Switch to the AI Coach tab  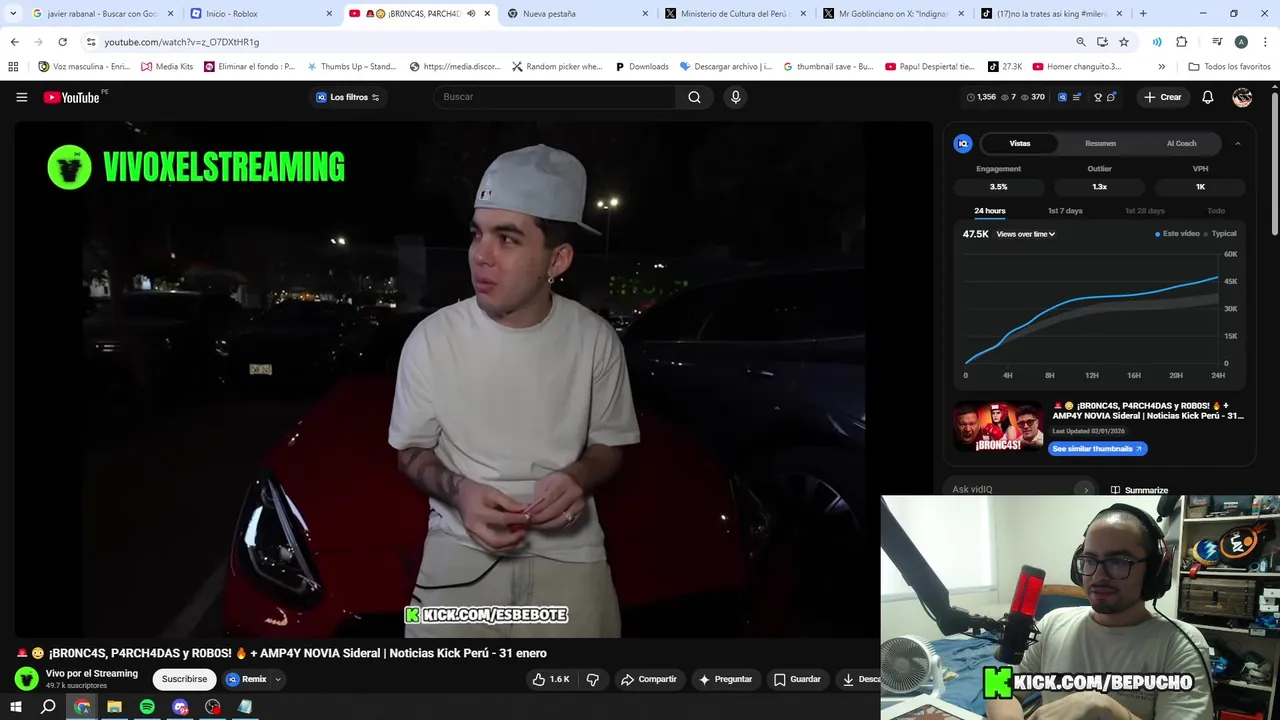tap(1181, 143)
